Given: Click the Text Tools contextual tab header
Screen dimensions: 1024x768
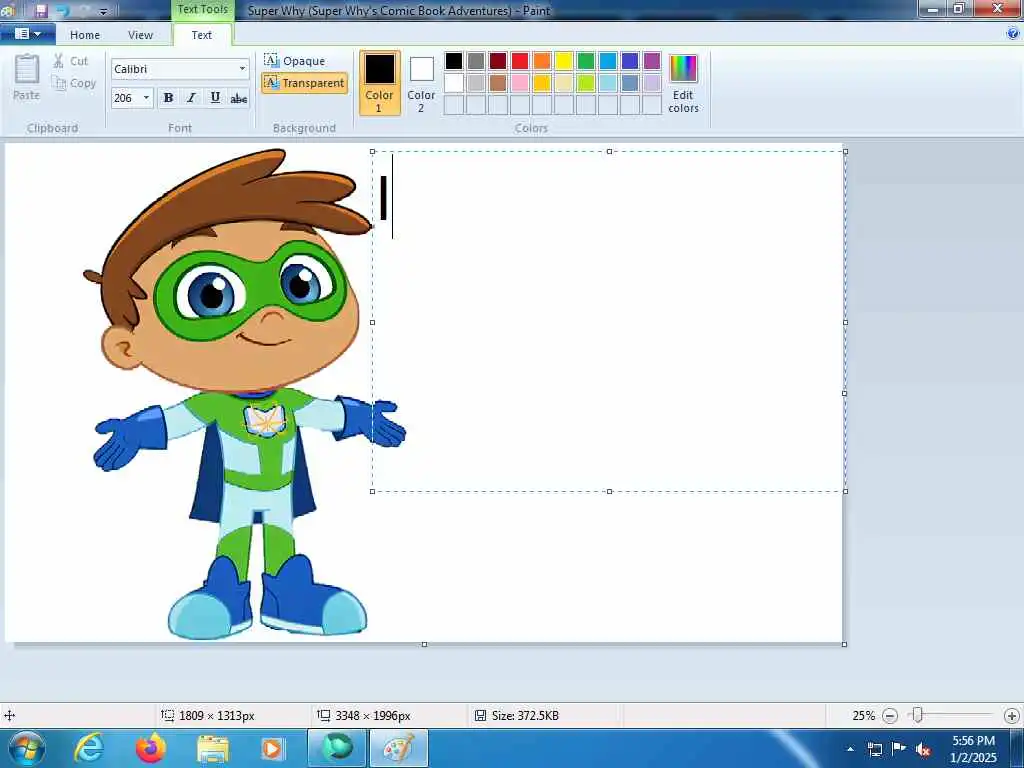Looking at the screenshot, I should [202, 10].
